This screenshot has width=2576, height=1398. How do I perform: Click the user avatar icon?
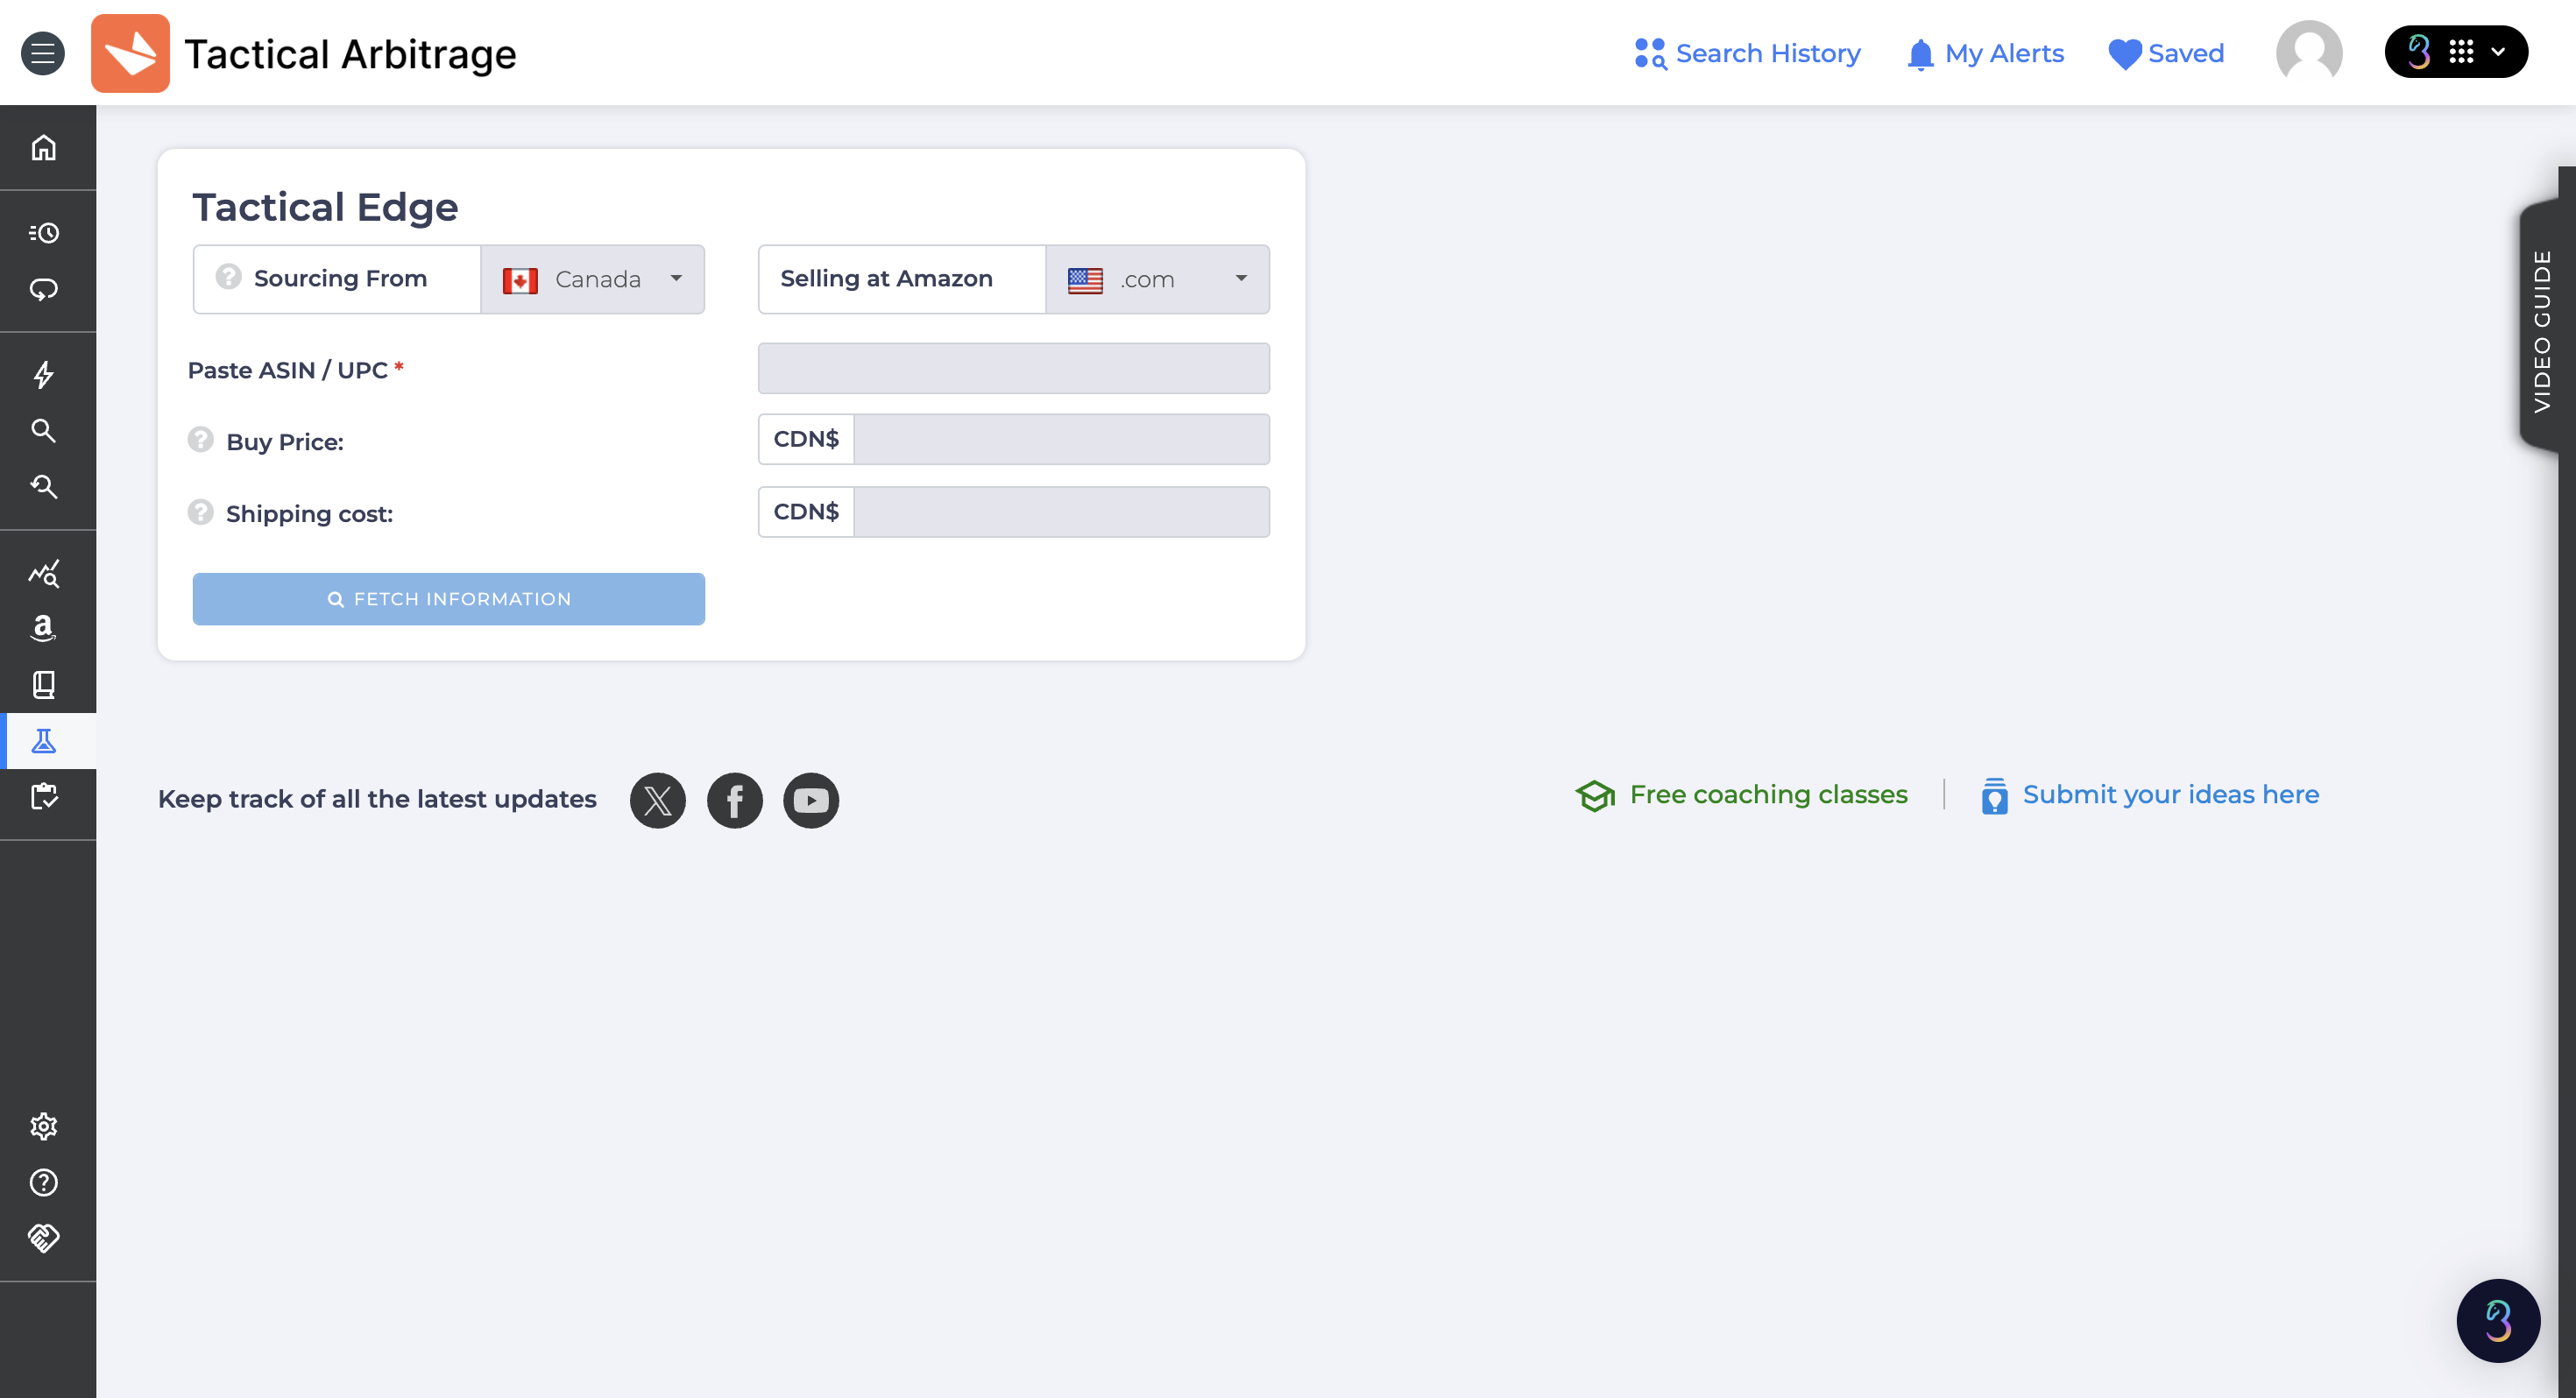click(x=2309, y=52)
